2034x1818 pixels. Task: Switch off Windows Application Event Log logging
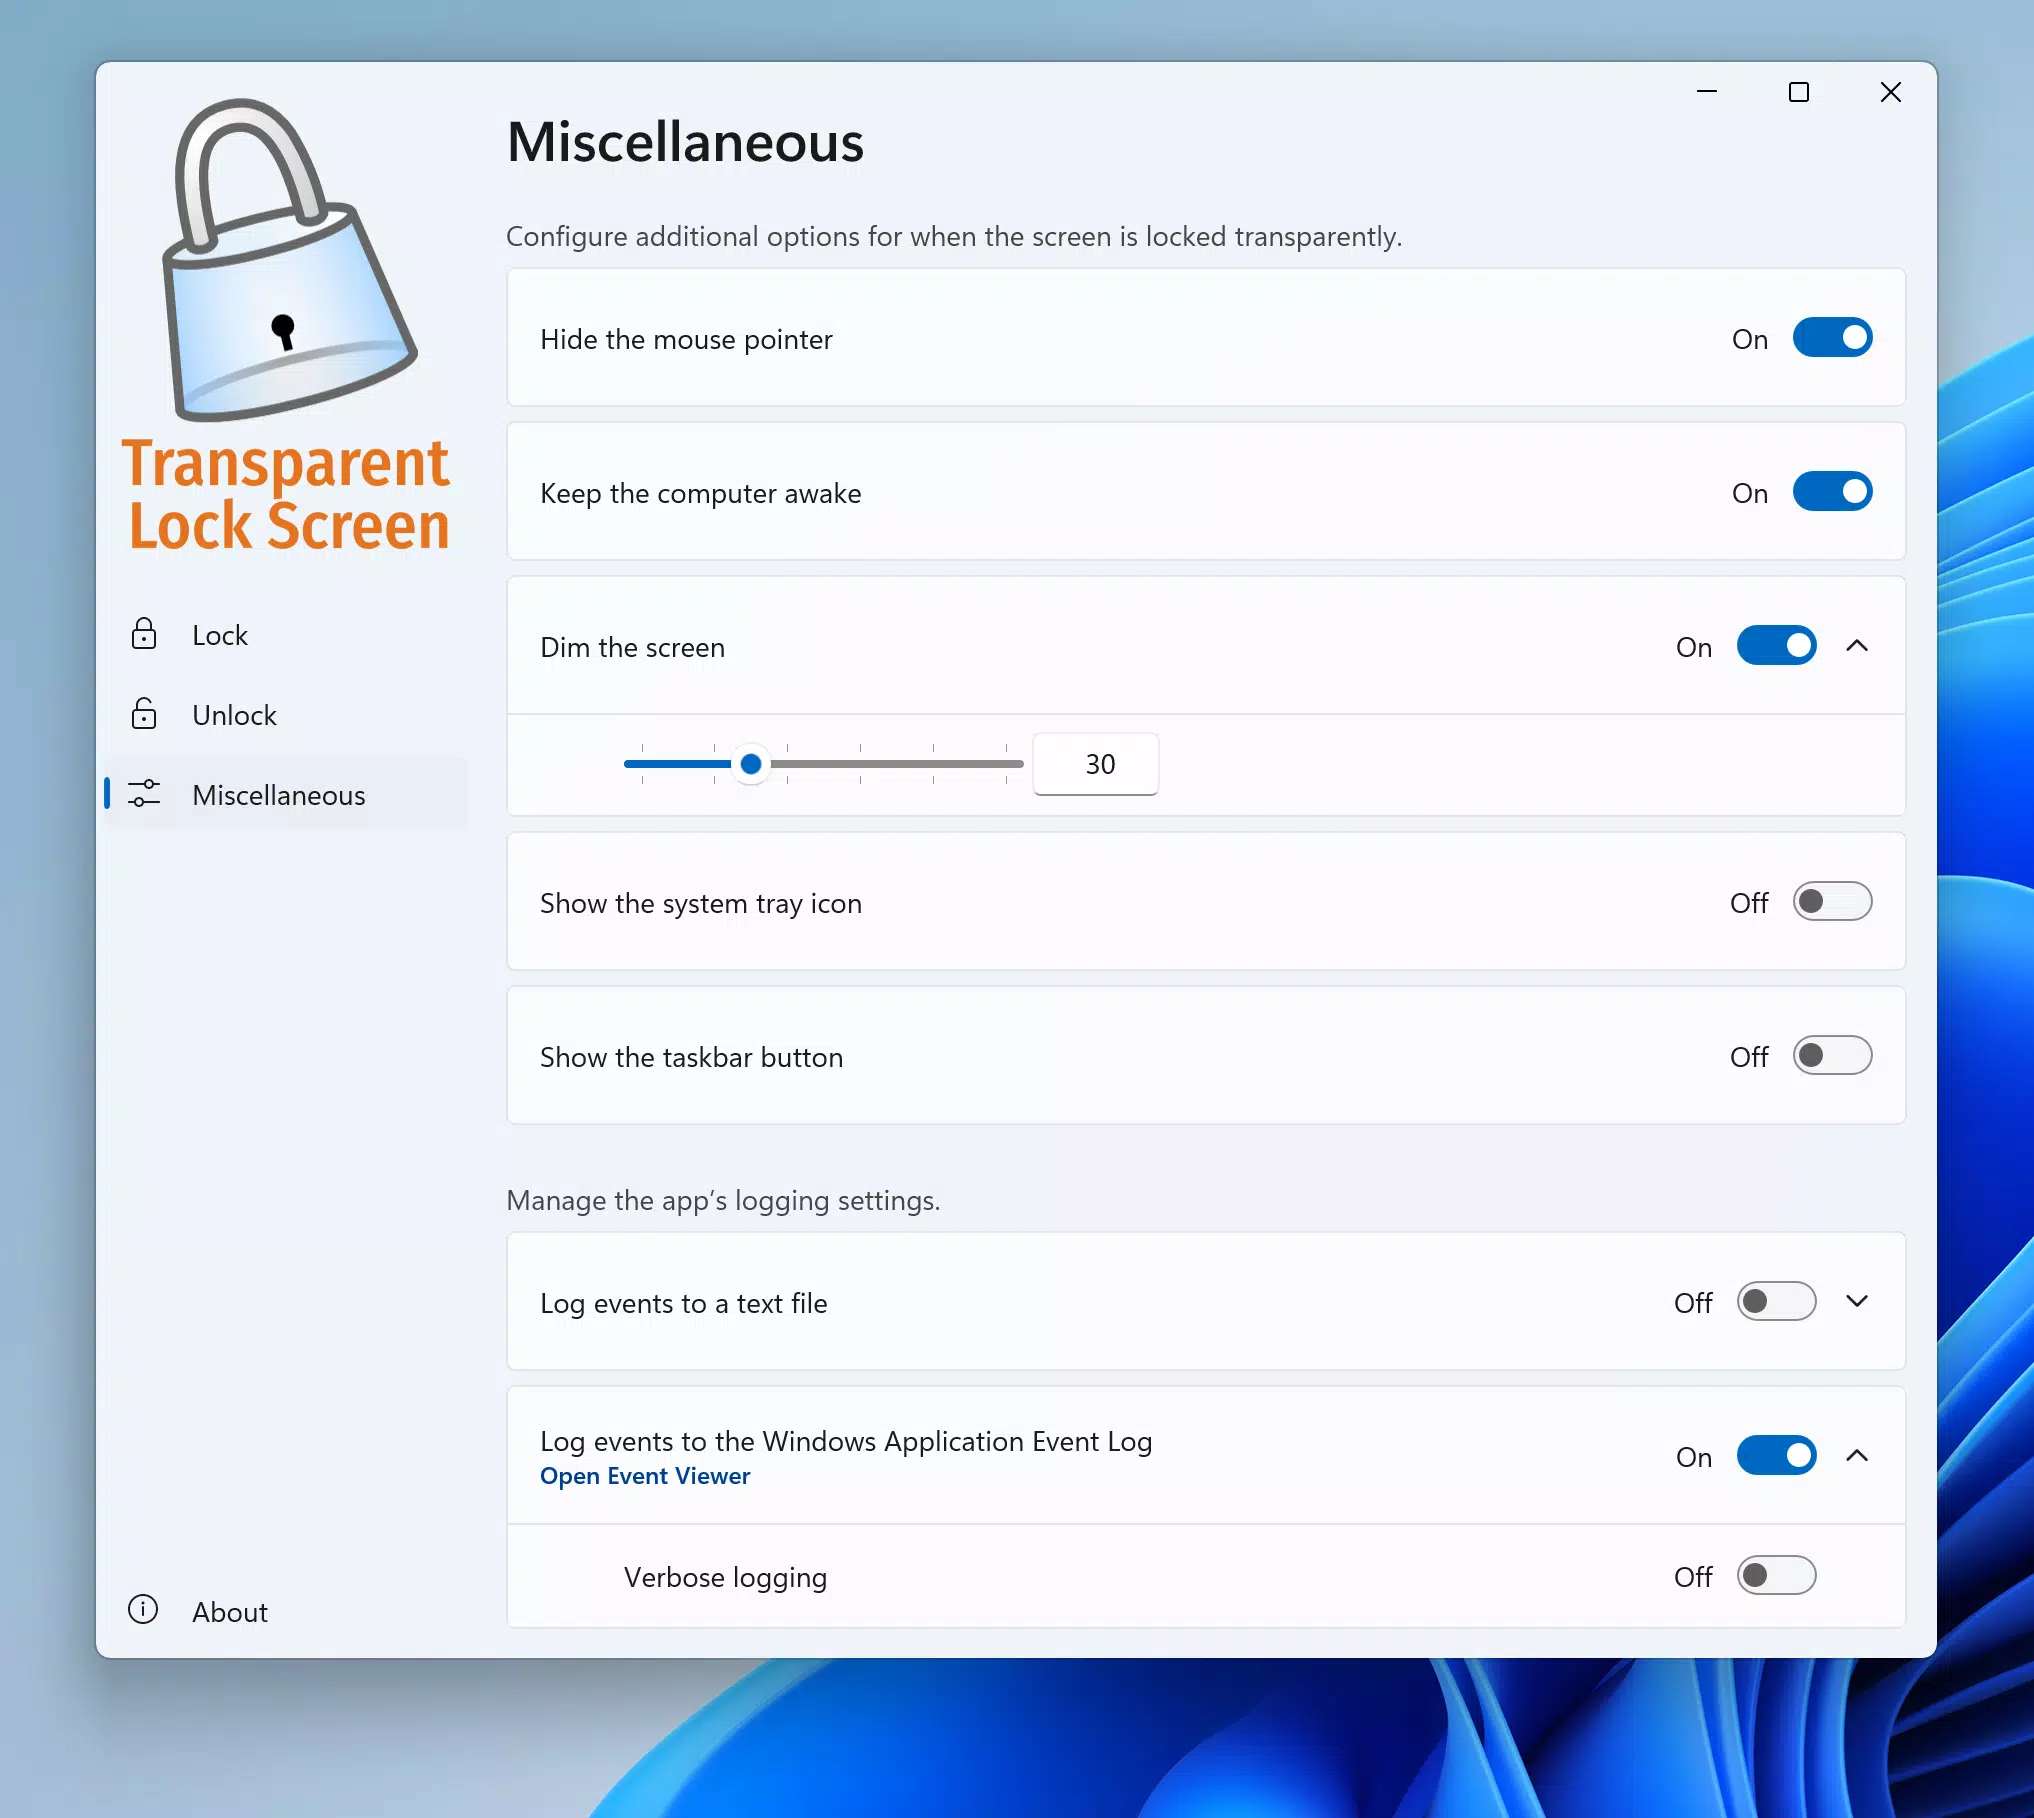point(1776,1456)
